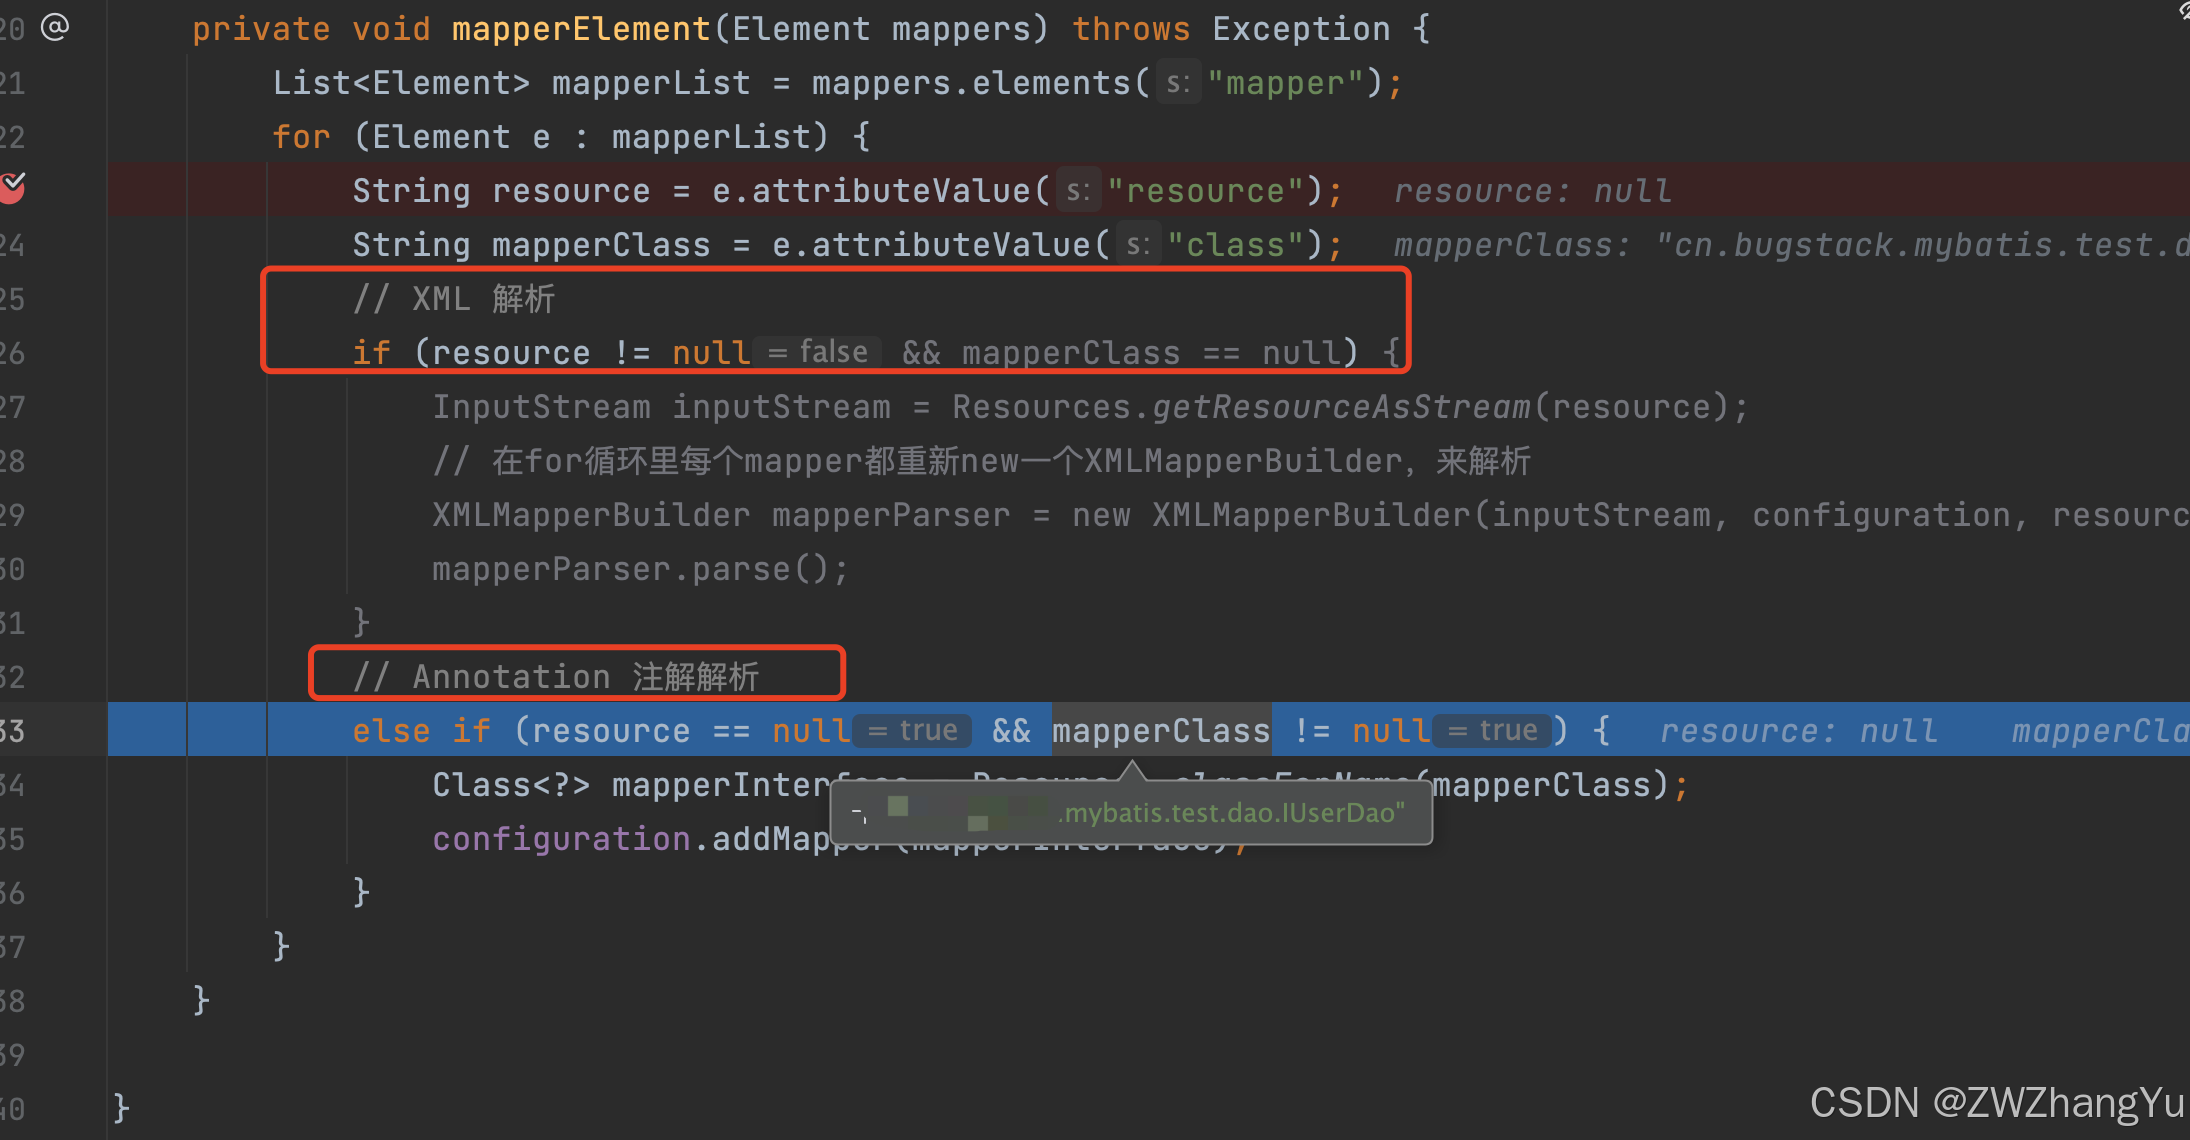Click the @ symbol gutter icon
The height and width of the screenshot is (1140, 2190).
pos(55,26)
